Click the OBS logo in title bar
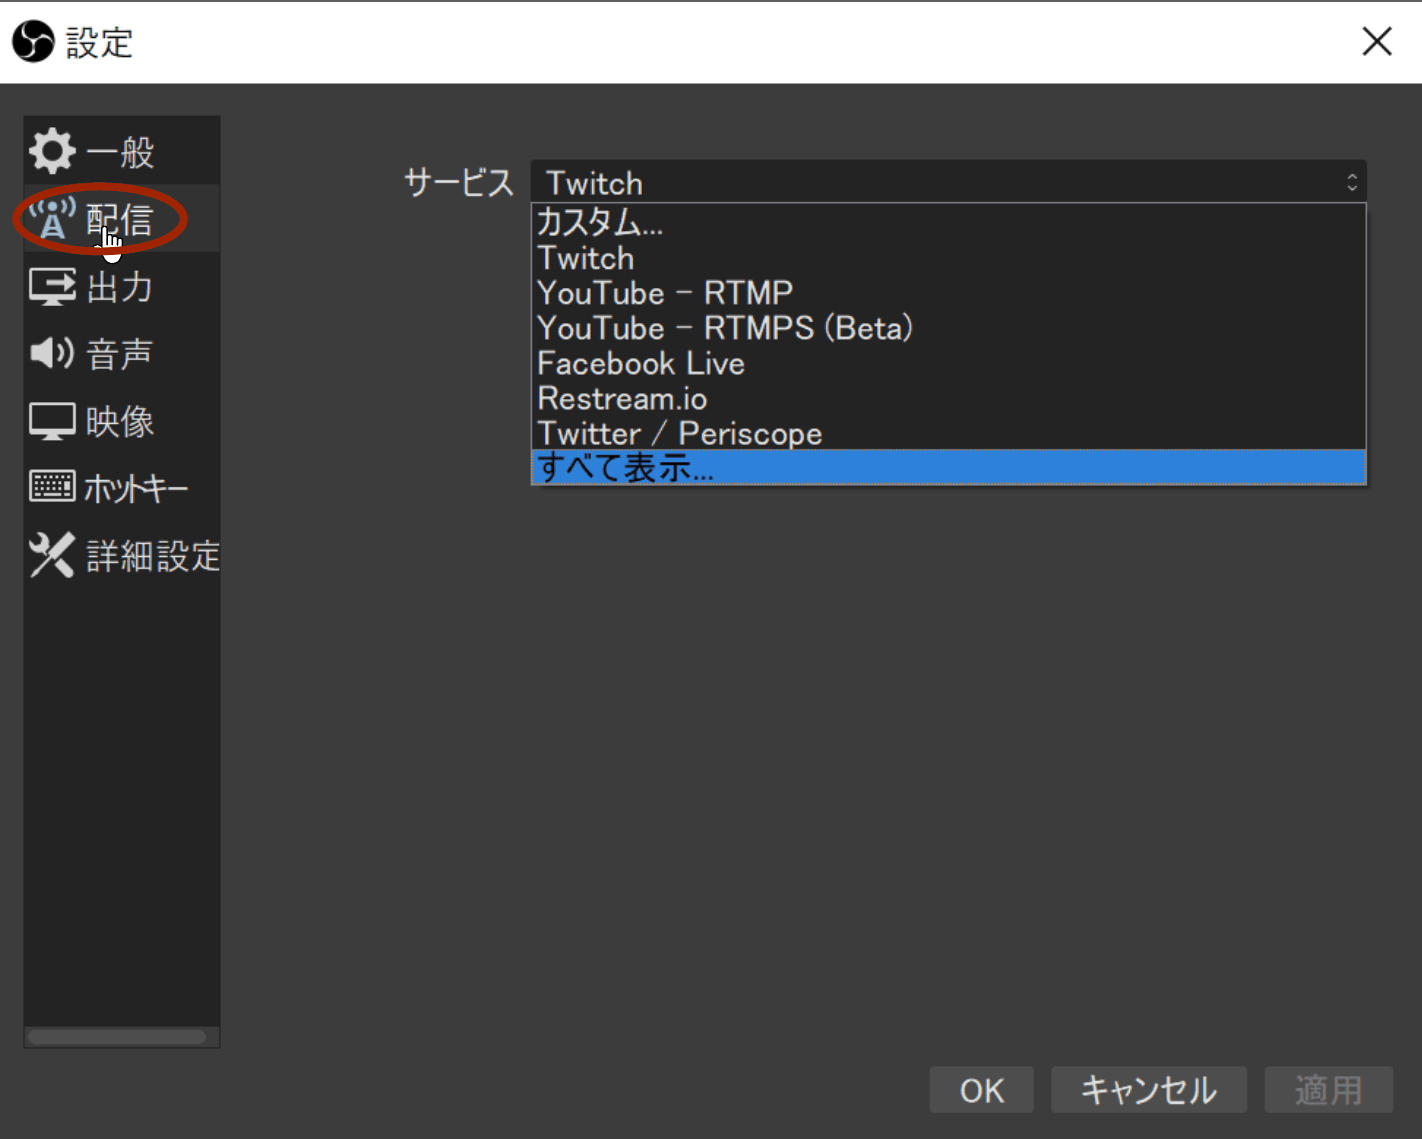Viewport: 1422px width, 1139px height. click(x=33, y=41)
